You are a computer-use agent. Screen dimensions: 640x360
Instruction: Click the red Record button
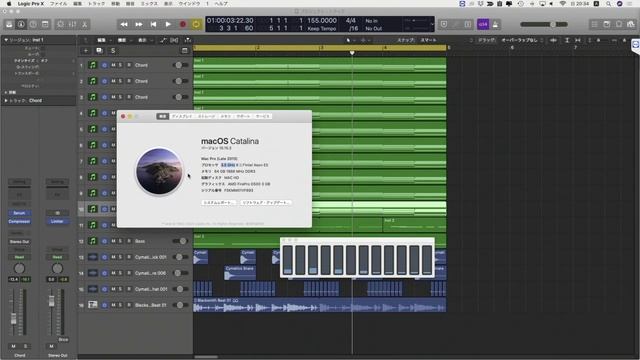[183, 24]
